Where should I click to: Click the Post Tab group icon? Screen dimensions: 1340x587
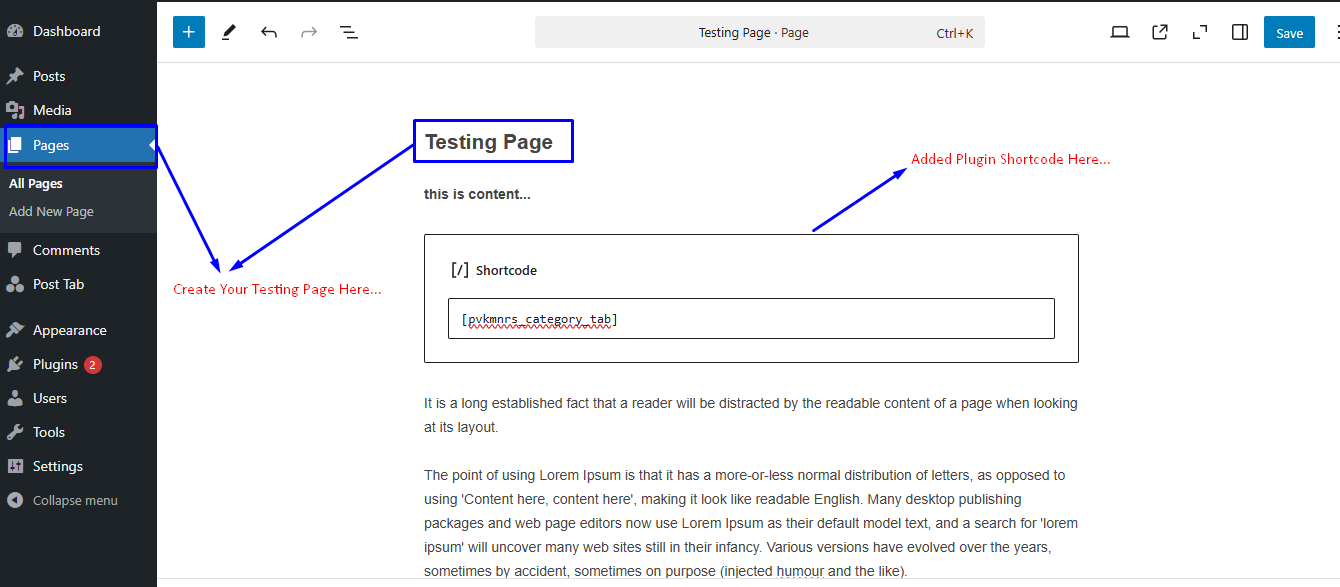tap(15, 284)
